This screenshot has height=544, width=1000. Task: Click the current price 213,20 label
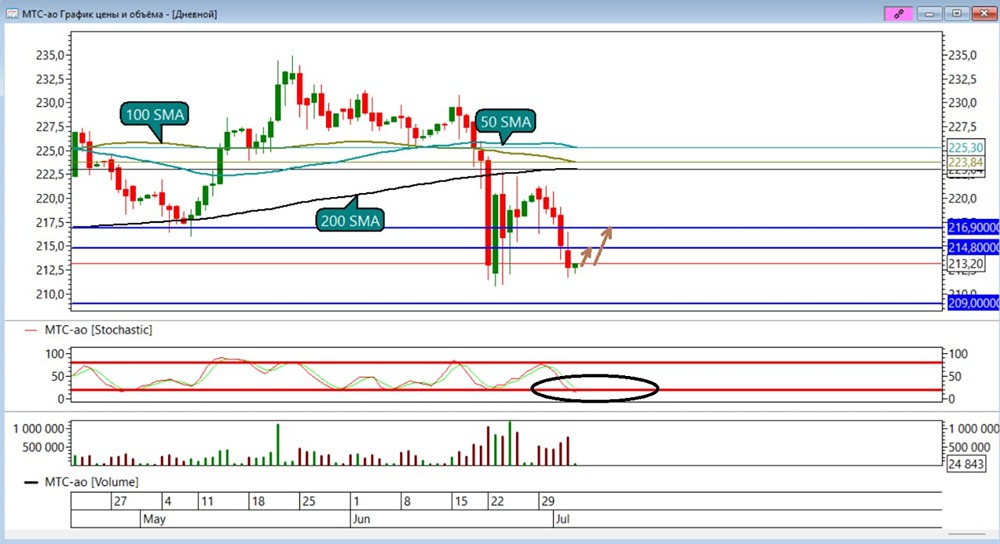pos(966,263)
